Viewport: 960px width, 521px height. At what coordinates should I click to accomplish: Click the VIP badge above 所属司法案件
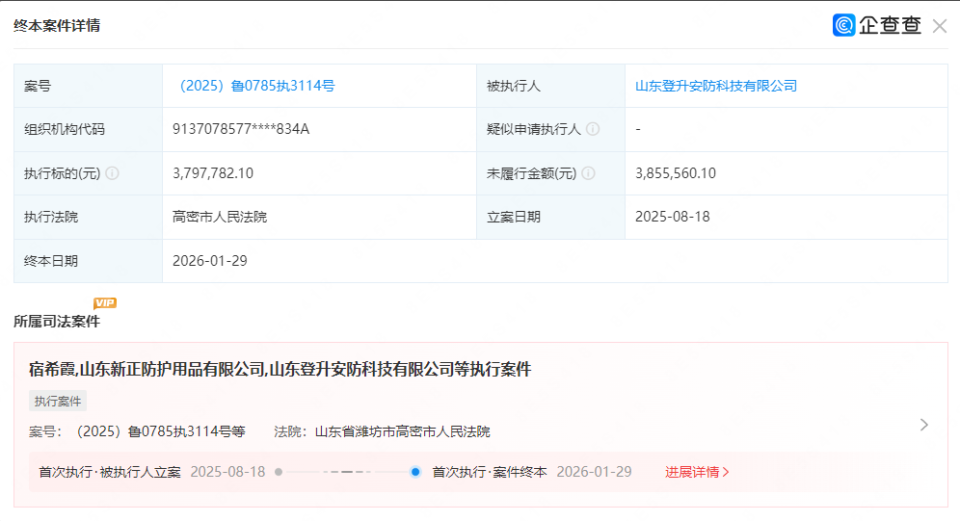pyautogui.click(x=105, y=303)
